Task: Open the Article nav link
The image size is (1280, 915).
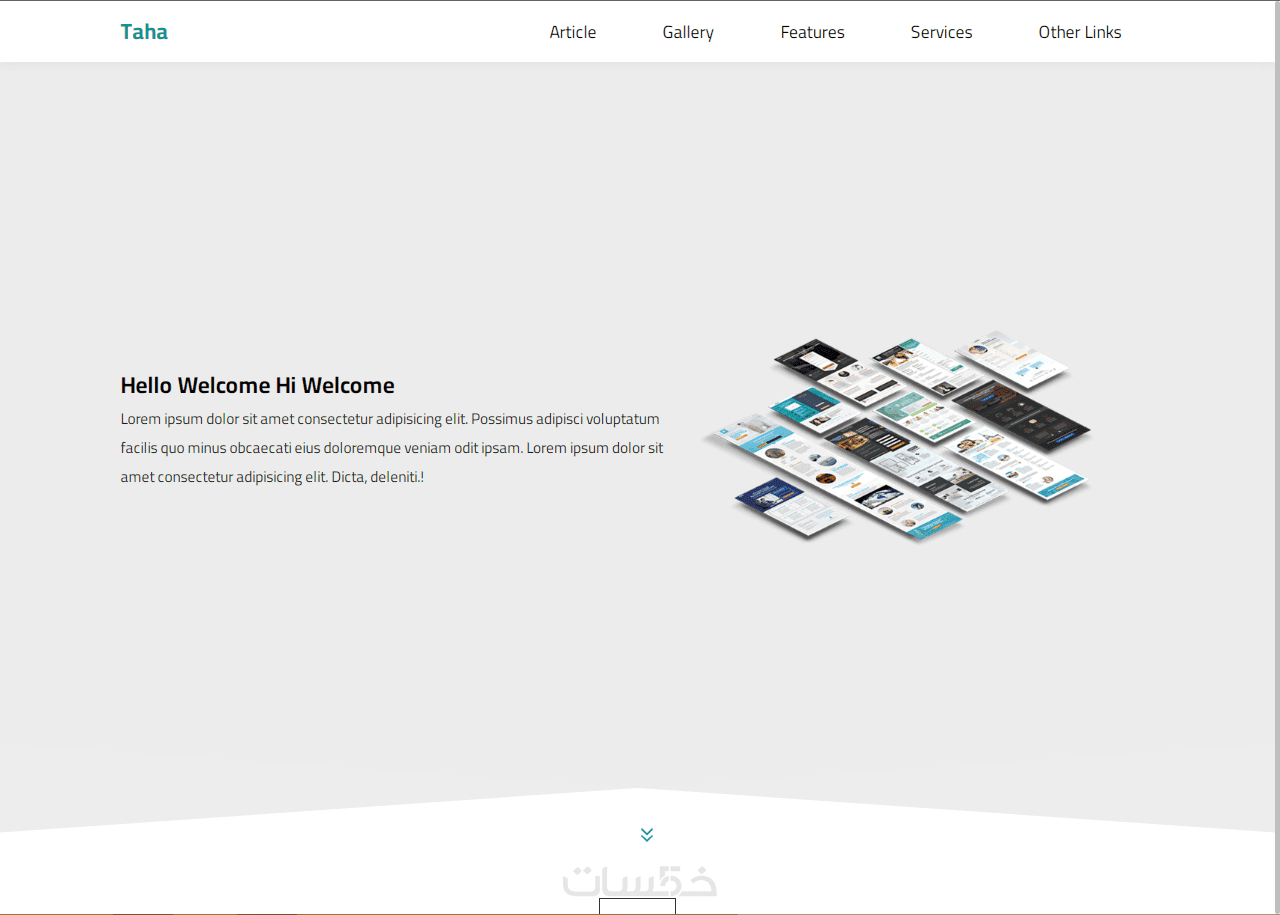Action: tap(573, 32)
